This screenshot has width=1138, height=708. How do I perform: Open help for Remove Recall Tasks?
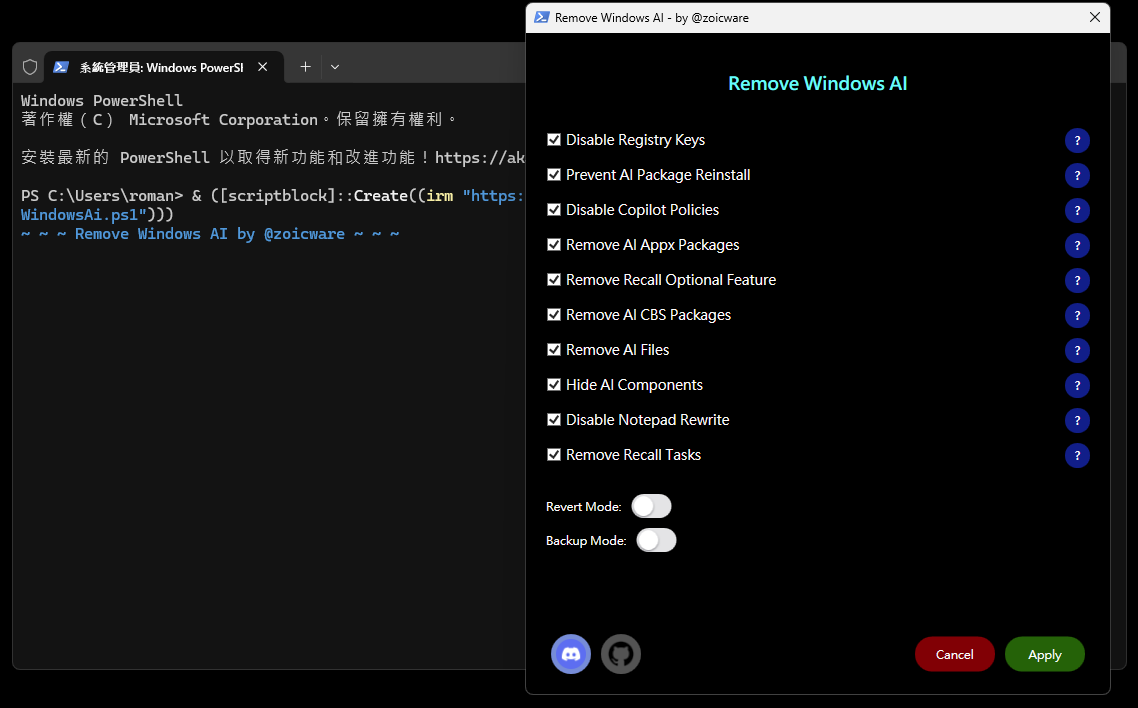tap(1077, 455)
